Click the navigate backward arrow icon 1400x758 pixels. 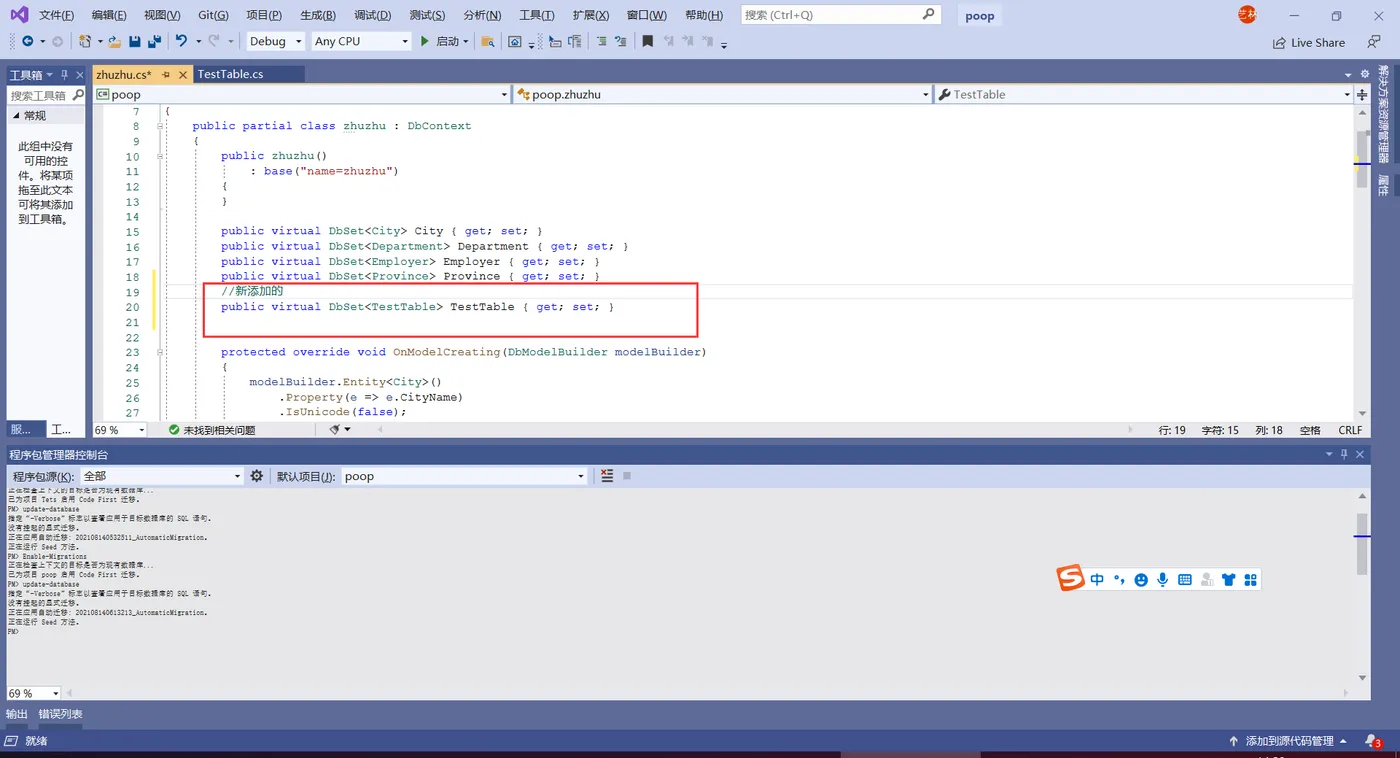click(x=27, y=41)
